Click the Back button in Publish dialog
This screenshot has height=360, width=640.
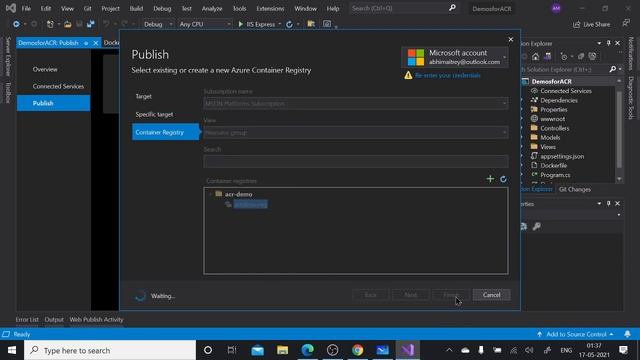(x=371, y=295)
